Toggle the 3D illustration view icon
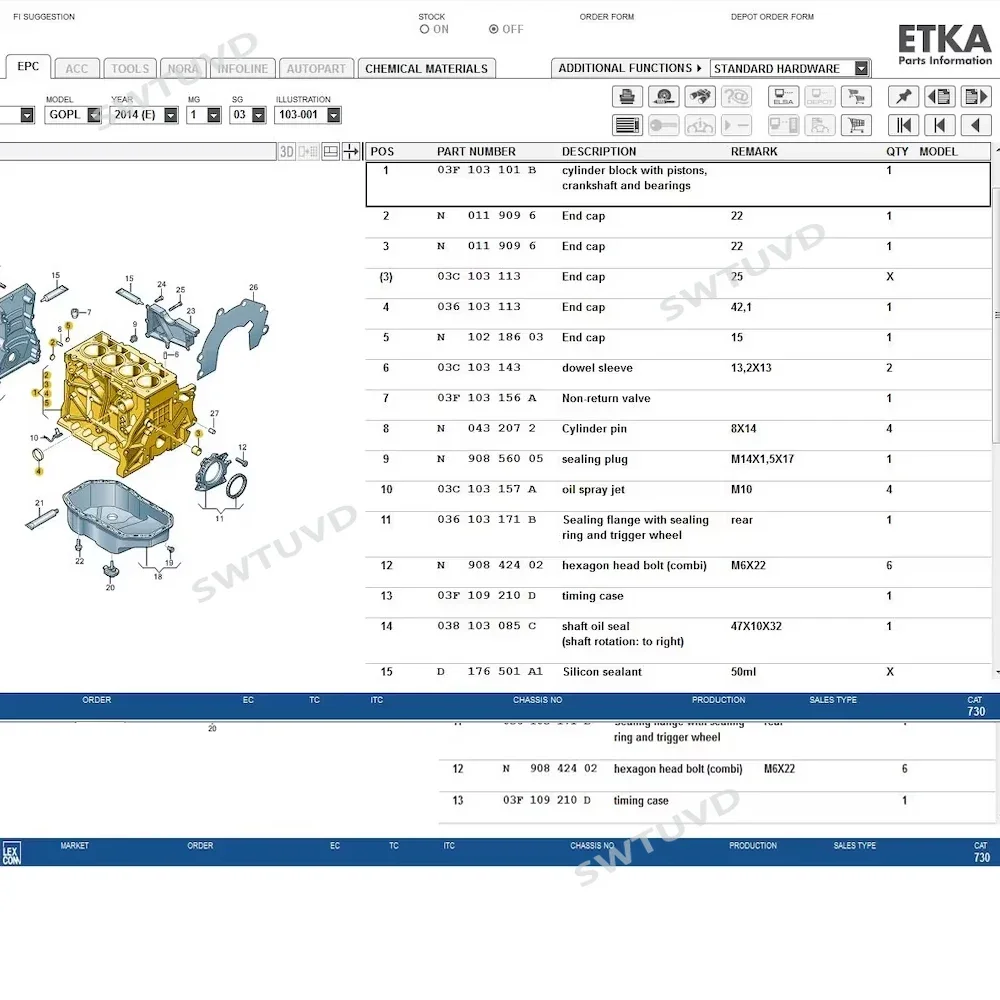Image resolution: width=1000 pixels, height=1000 pixels. pos(286,151)
